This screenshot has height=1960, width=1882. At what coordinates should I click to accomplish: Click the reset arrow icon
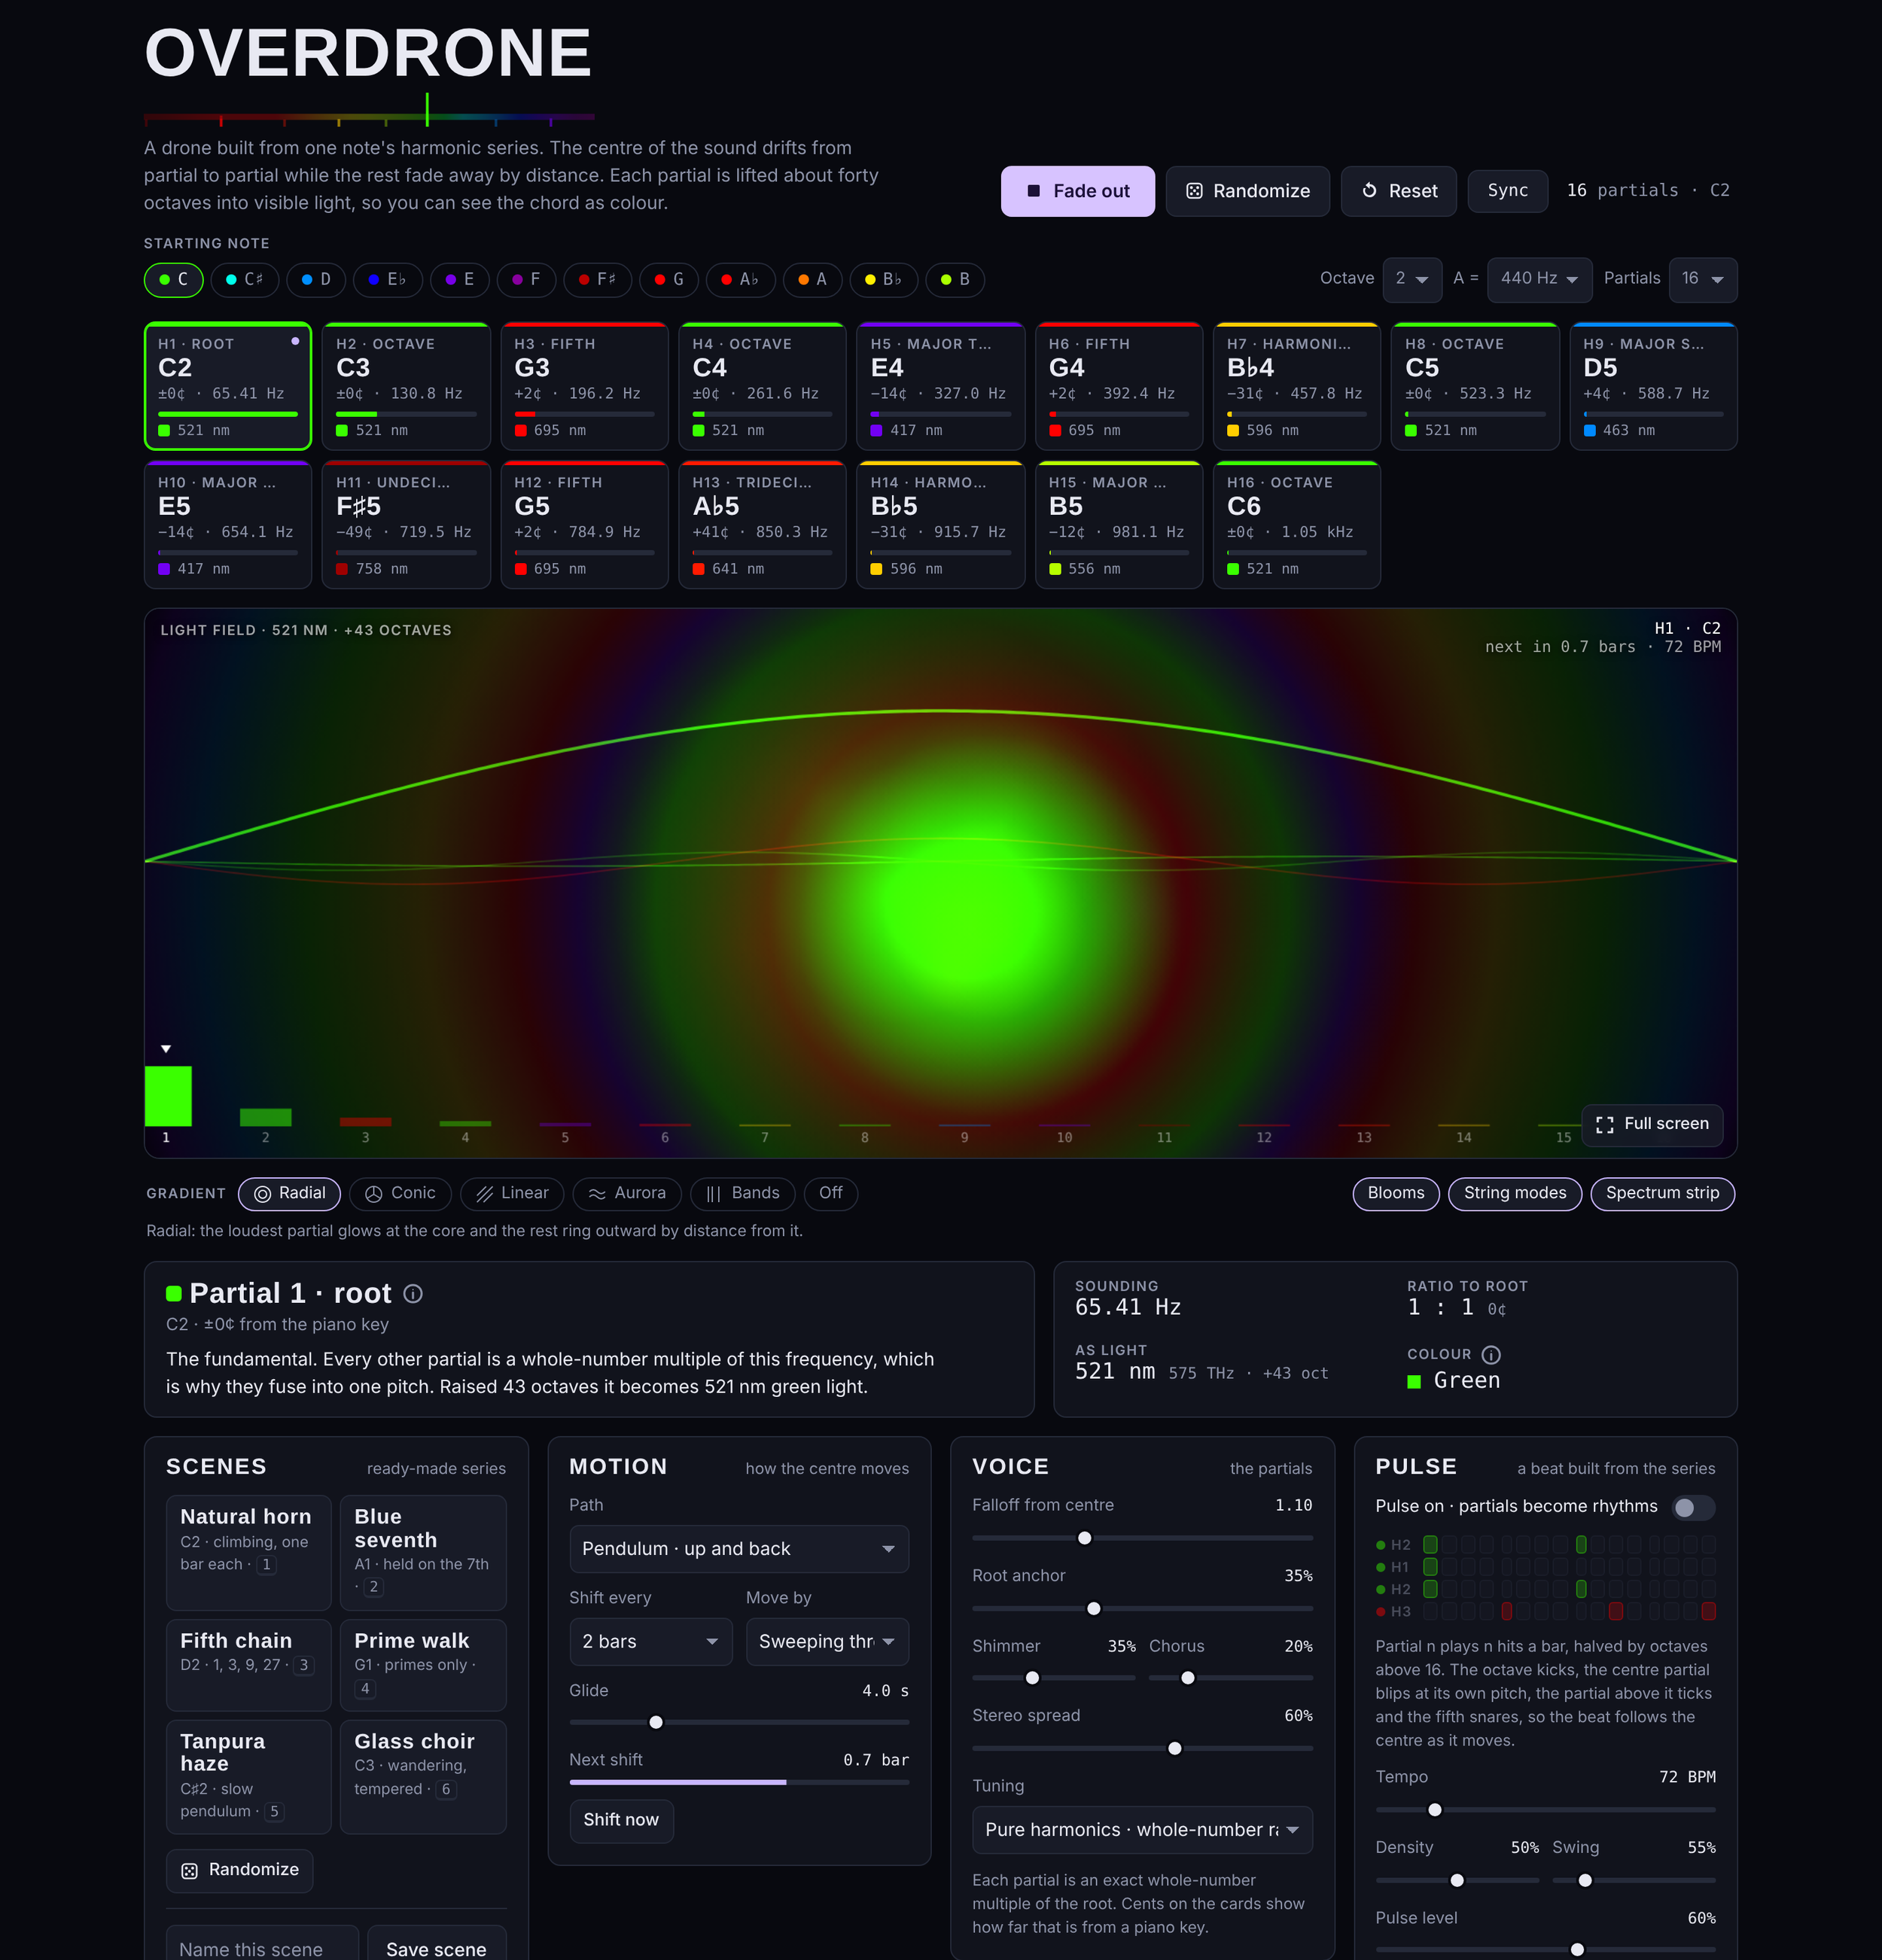tap(1370, 191)
